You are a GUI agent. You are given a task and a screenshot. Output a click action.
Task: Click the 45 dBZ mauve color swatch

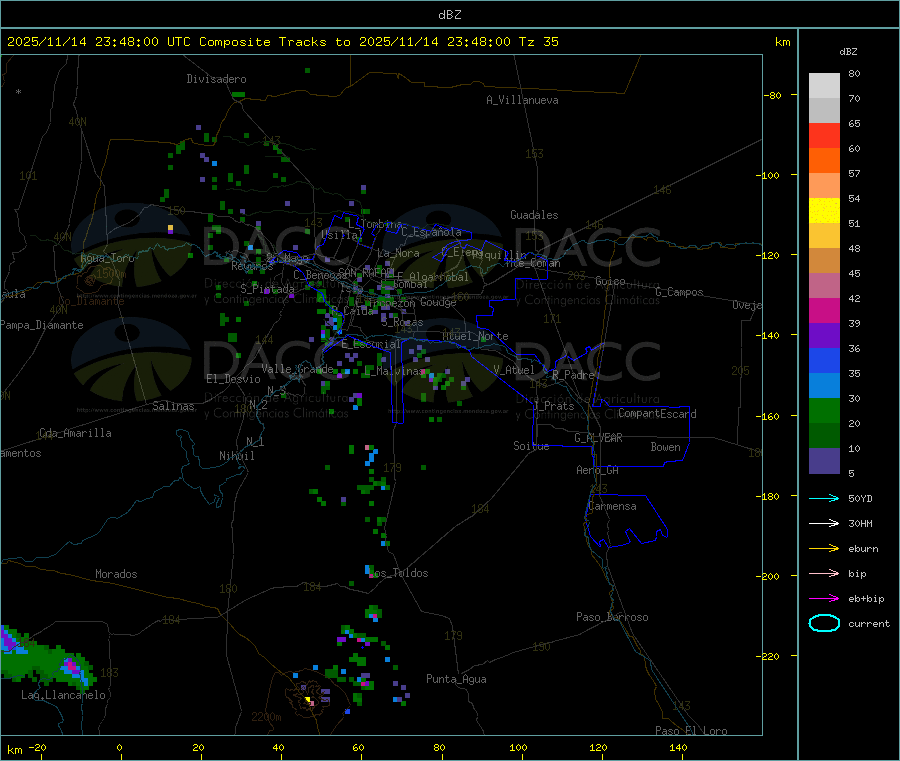[x=824, y=286]
